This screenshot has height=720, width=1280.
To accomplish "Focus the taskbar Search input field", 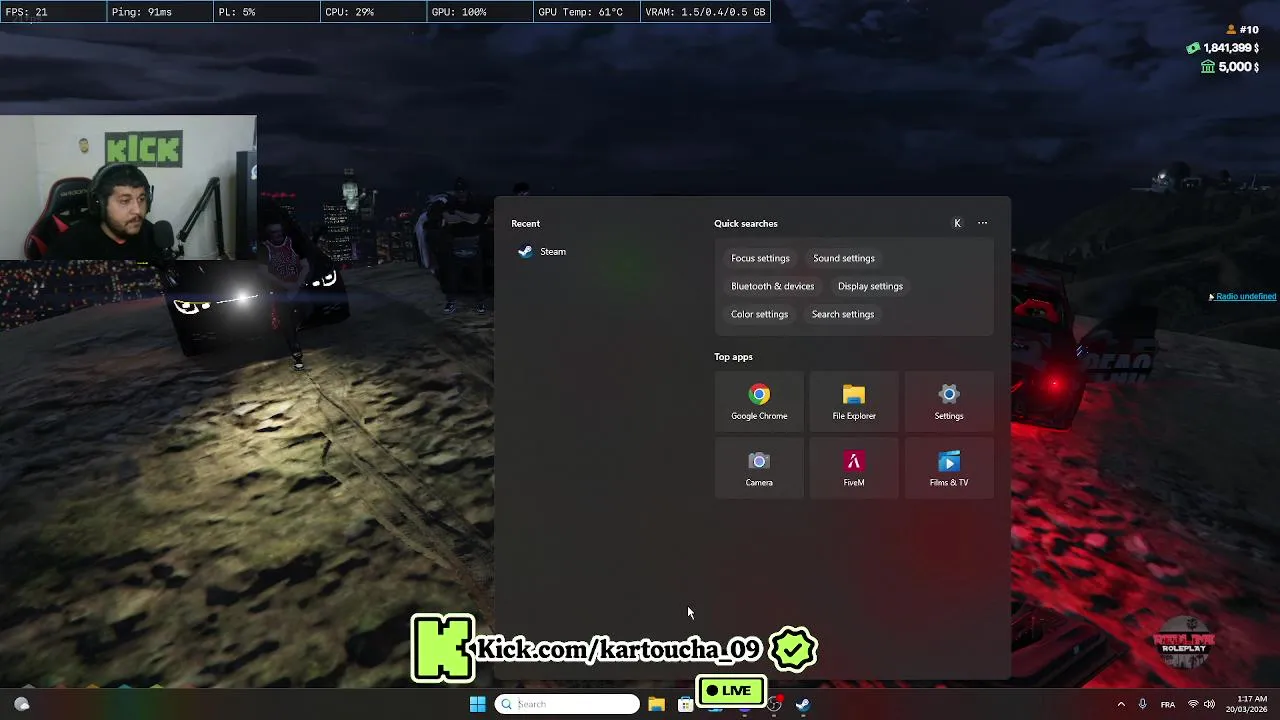I will coord(567,704).
